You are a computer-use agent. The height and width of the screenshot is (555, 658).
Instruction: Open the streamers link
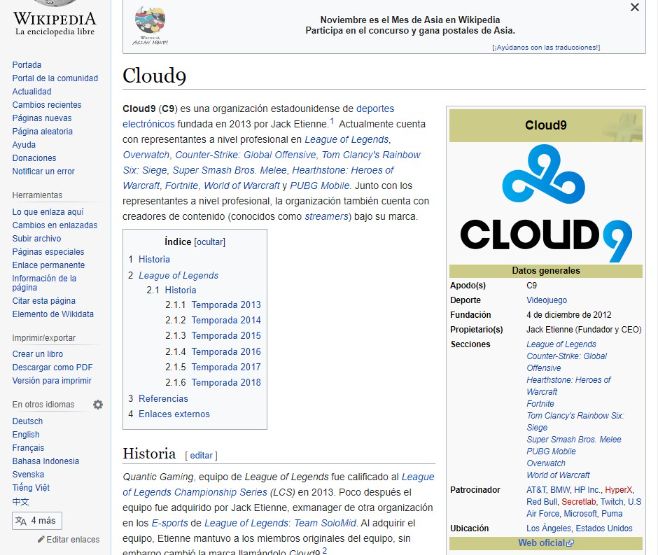pos(326,216)
